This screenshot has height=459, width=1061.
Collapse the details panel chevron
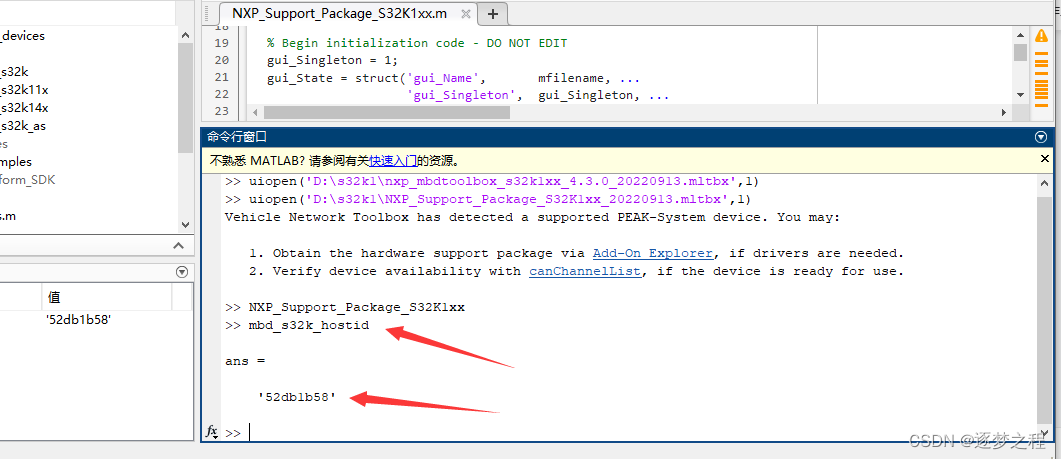(179, 246)
